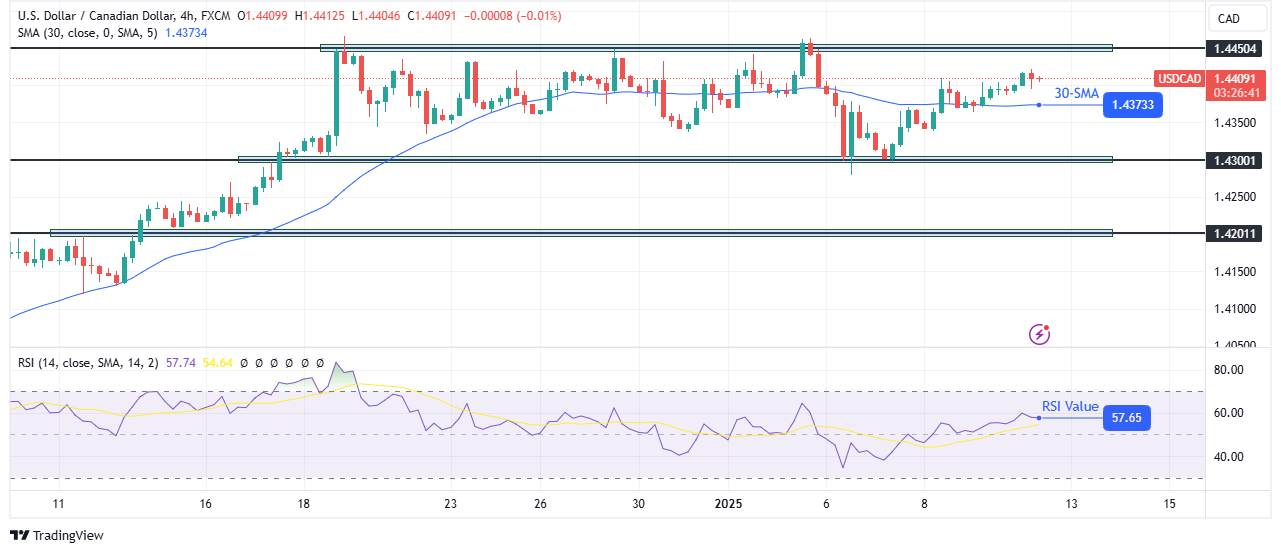This screenshot has width=1281, height=553.
Task: Click the RSI (14, close, SMA, 14, 2) legend
Action: [x=89, y=362]
